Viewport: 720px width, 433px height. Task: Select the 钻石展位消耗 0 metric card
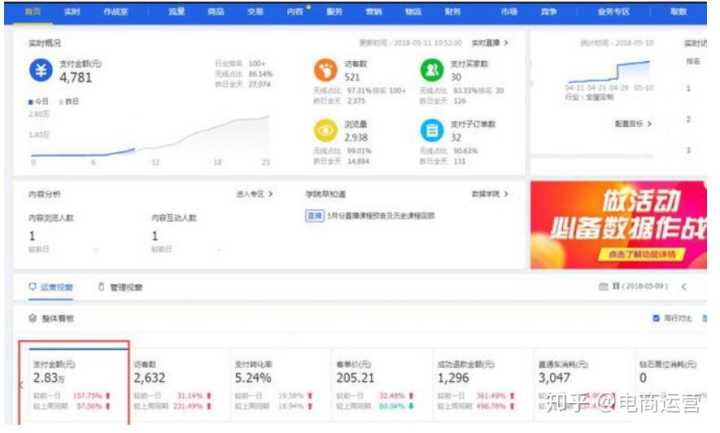[672, 384]
